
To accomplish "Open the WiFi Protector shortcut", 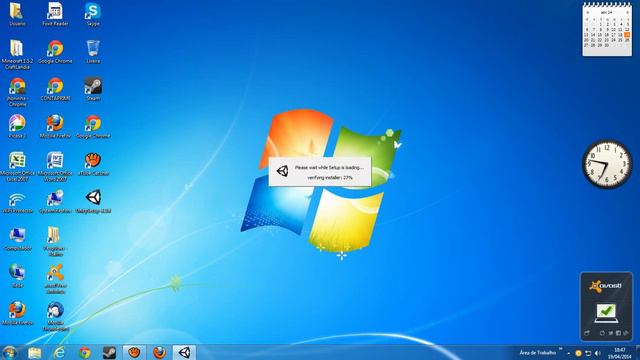I will (17, 202).
